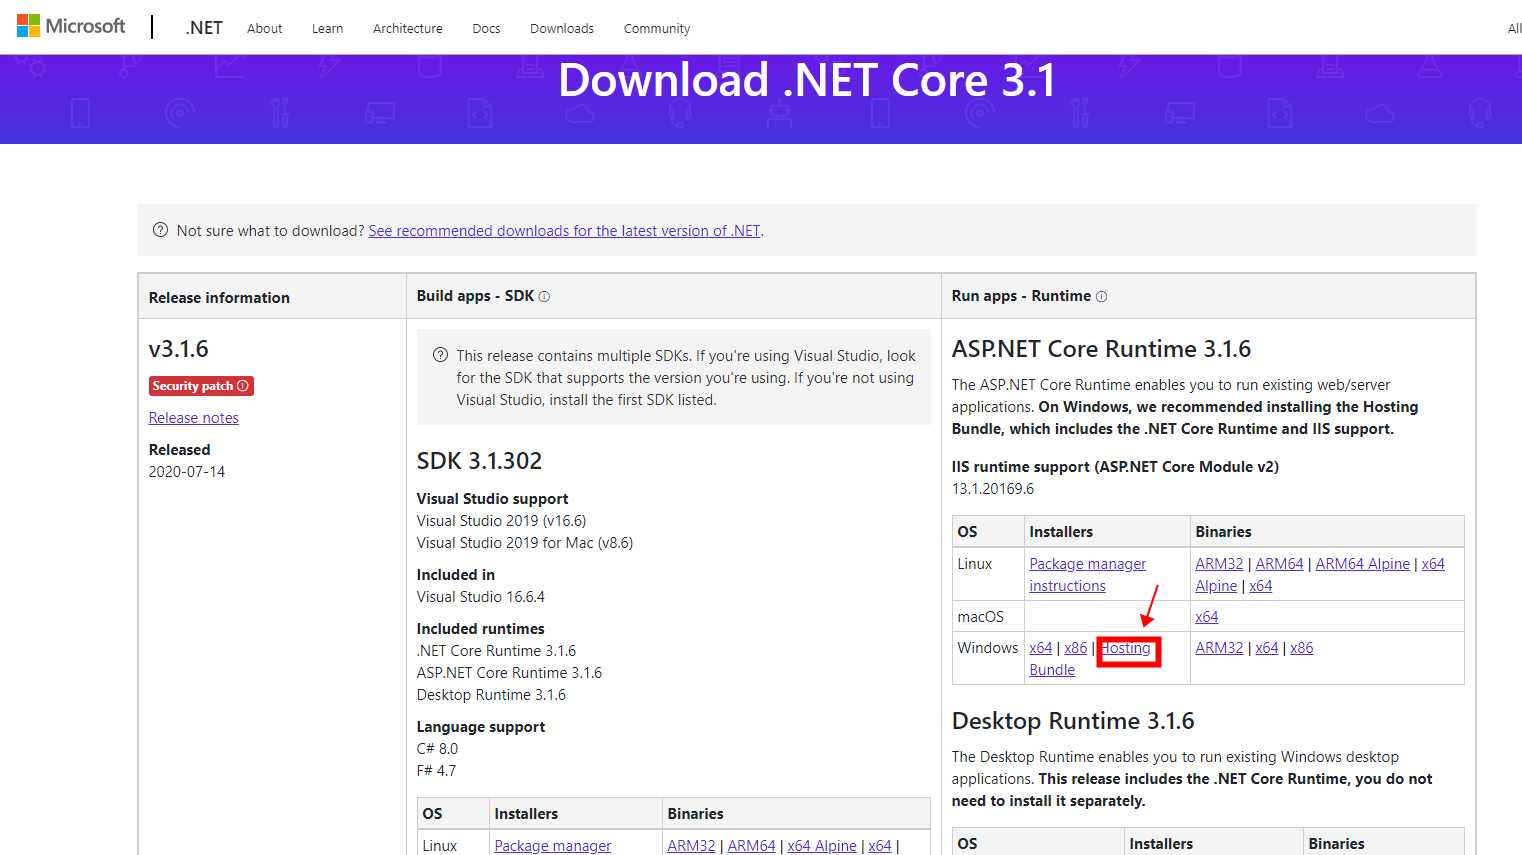Viewport: 1522px width, 855px height.
Task: Click the info icon in Security patch badge
Action: [242, 386]
